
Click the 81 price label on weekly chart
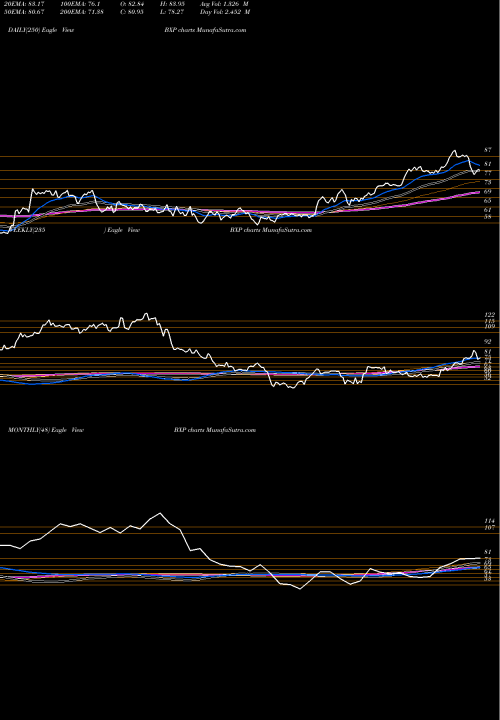488,352
